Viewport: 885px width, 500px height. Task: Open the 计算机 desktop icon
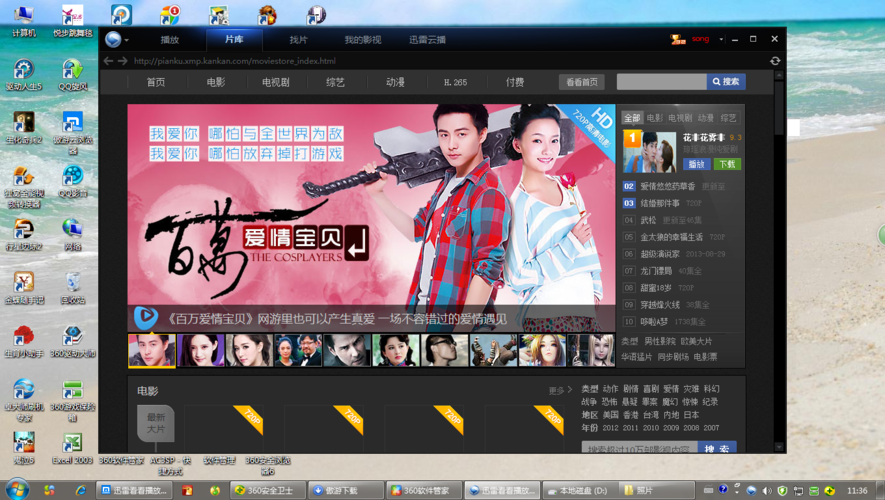[x=23, y=21]
